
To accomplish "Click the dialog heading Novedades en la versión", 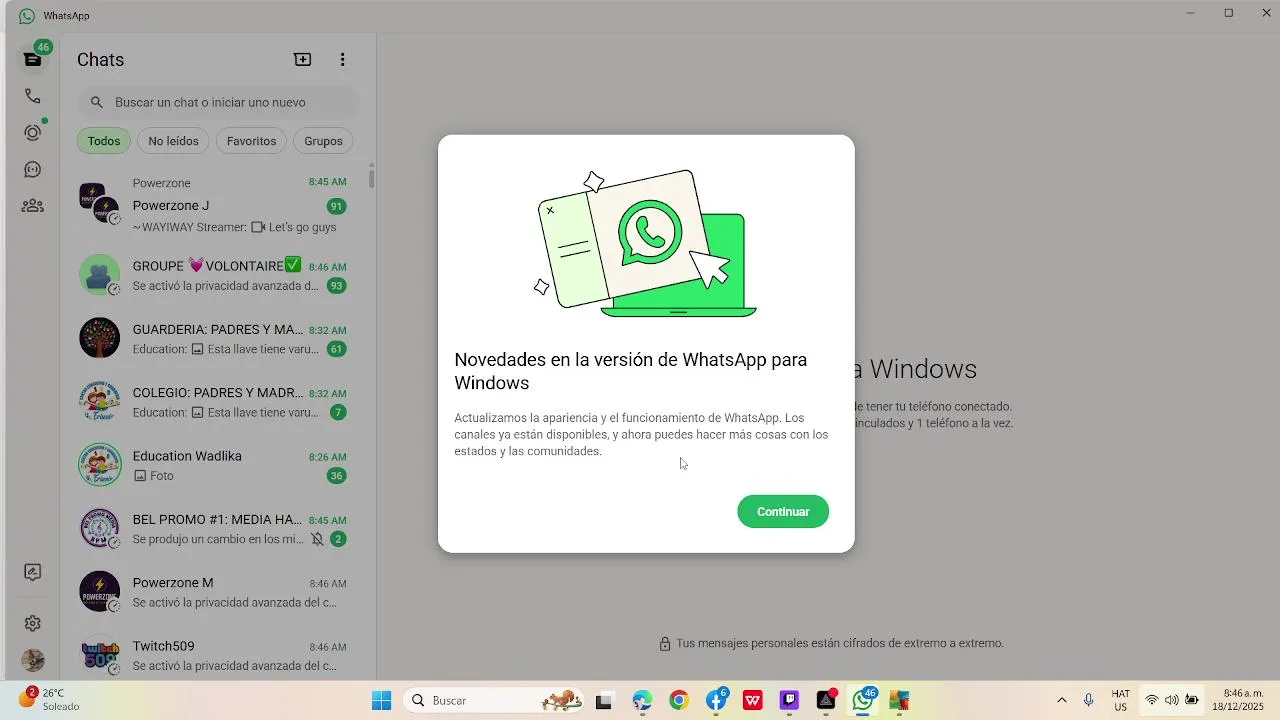I will (x=631, y=371).
